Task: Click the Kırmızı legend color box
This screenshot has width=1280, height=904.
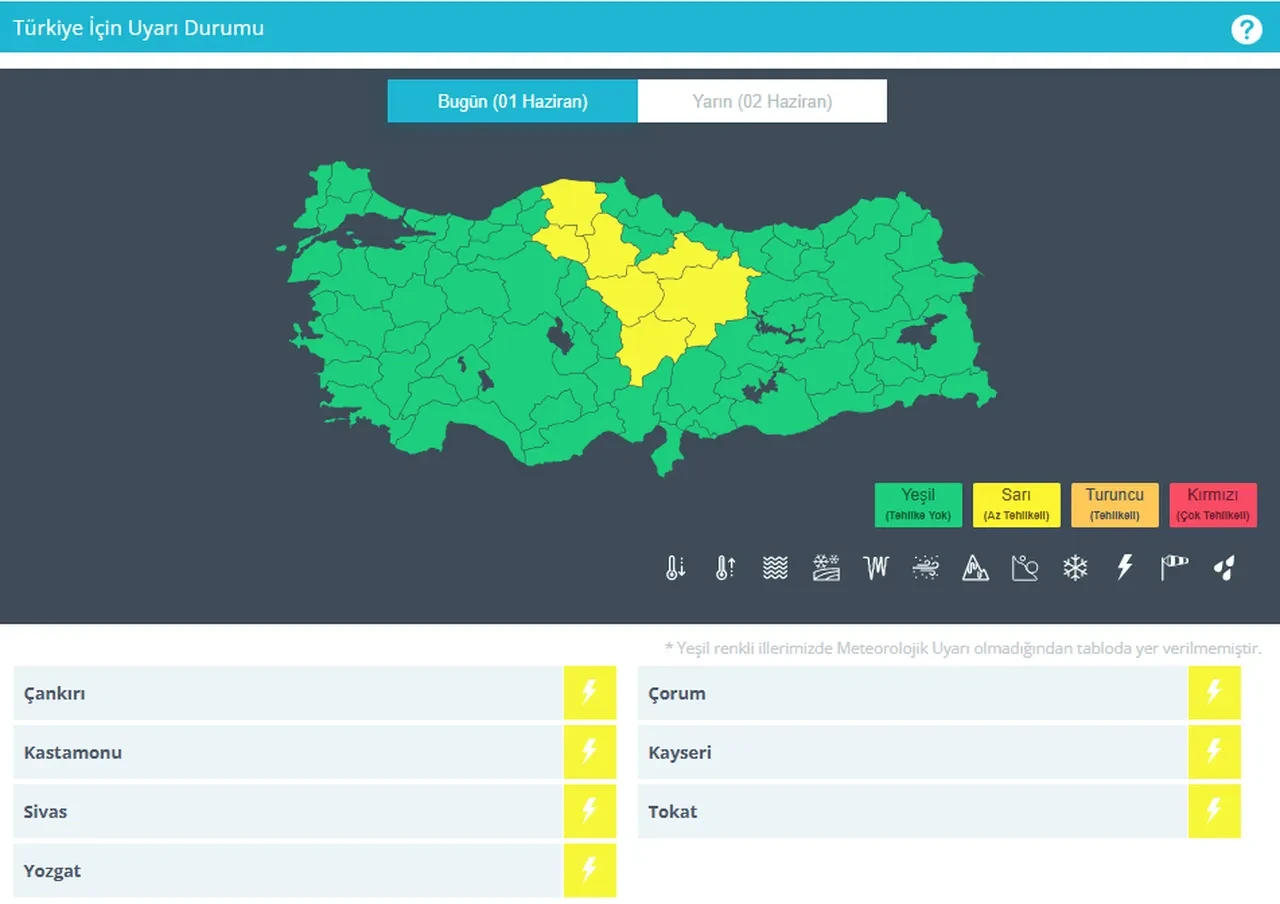Action: click(x=1213, y=505)
